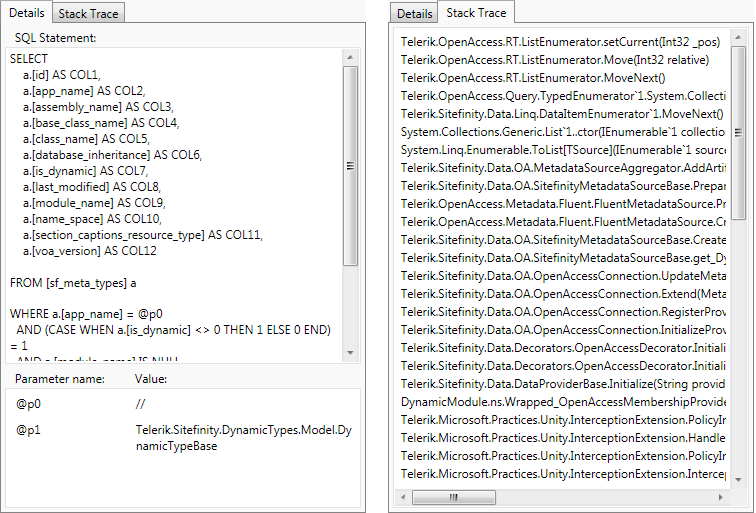Click the line a.[name_space] AS COL10
756x513 pixels.
[x=93, y=219]
